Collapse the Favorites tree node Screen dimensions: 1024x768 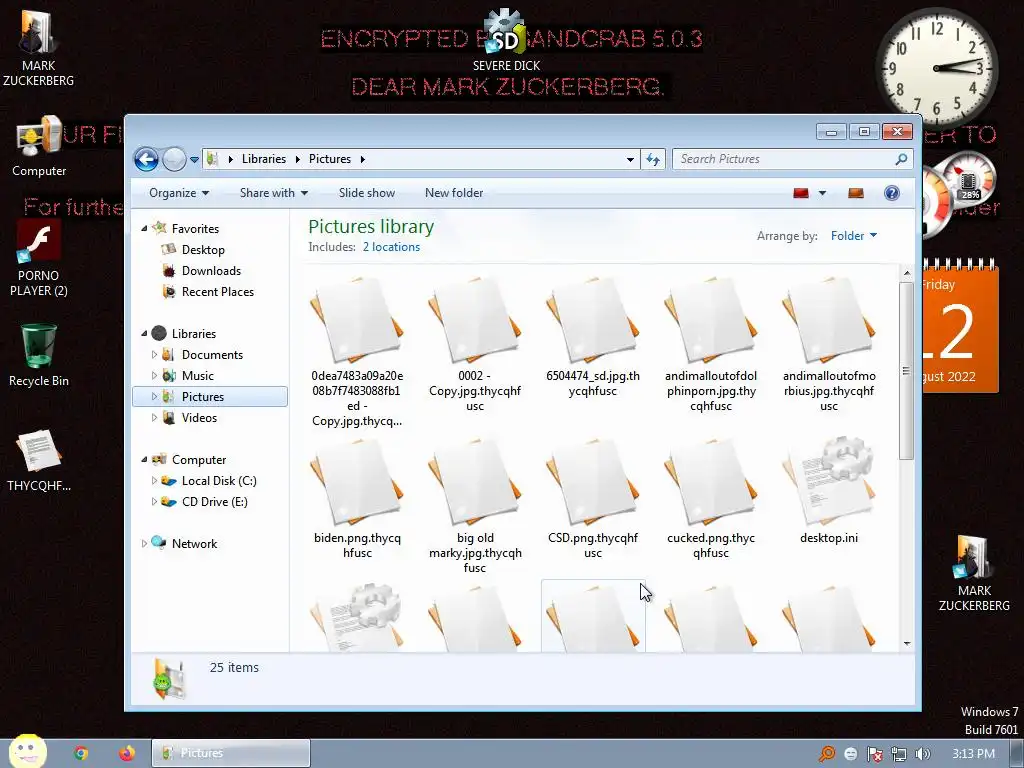pyautogui.click(x=144, y=229)
